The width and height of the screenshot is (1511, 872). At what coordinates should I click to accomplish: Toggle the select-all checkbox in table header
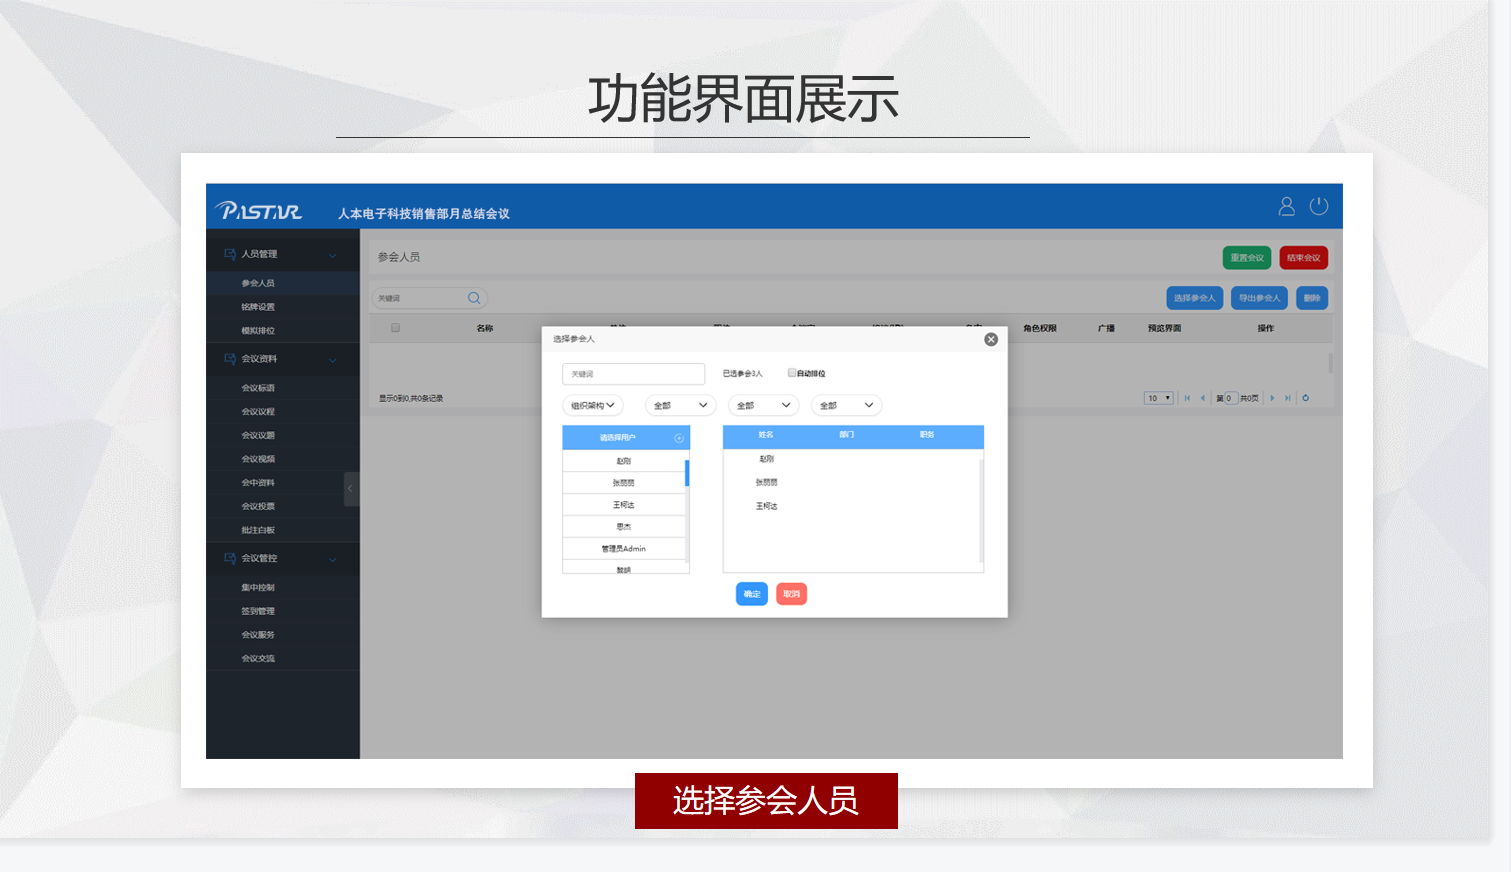(x=395, y=328)
